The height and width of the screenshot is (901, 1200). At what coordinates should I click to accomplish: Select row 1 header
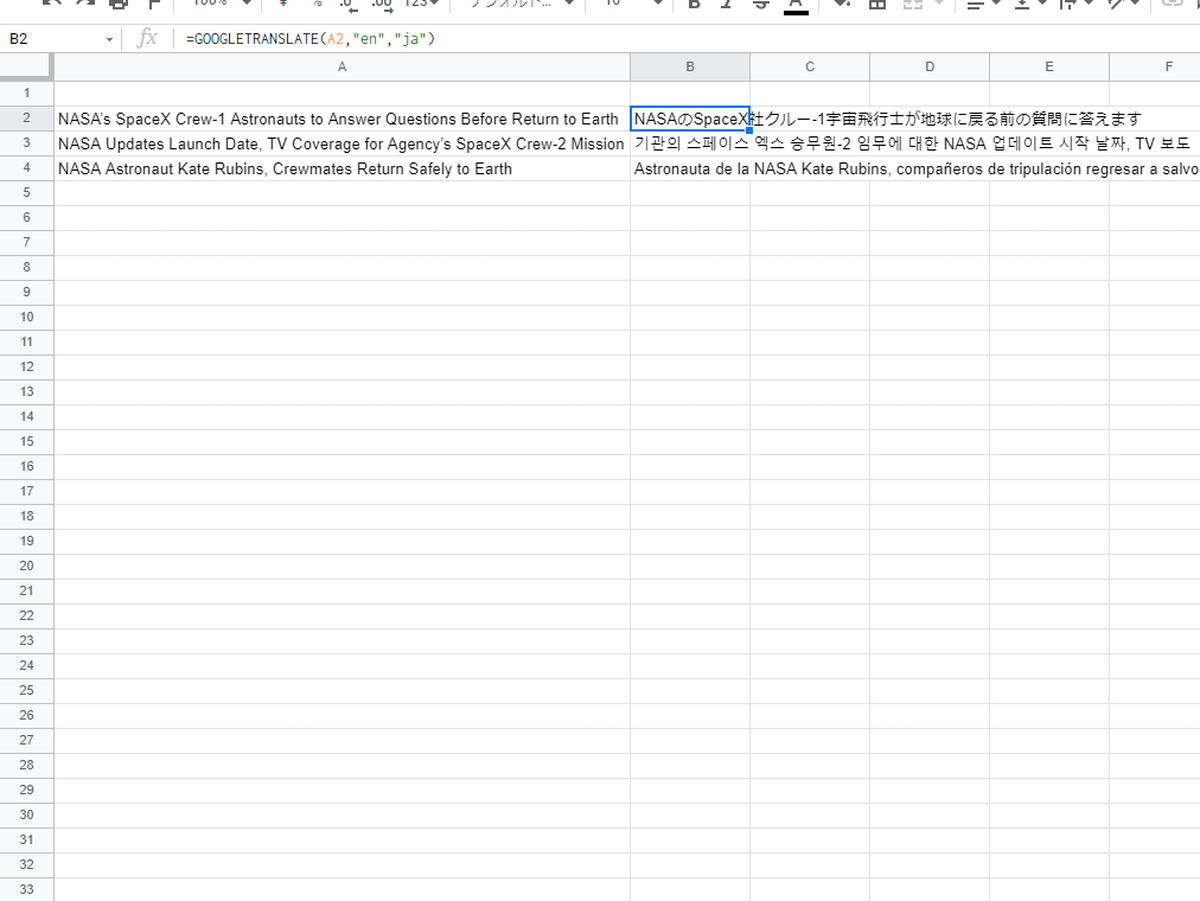26,93
